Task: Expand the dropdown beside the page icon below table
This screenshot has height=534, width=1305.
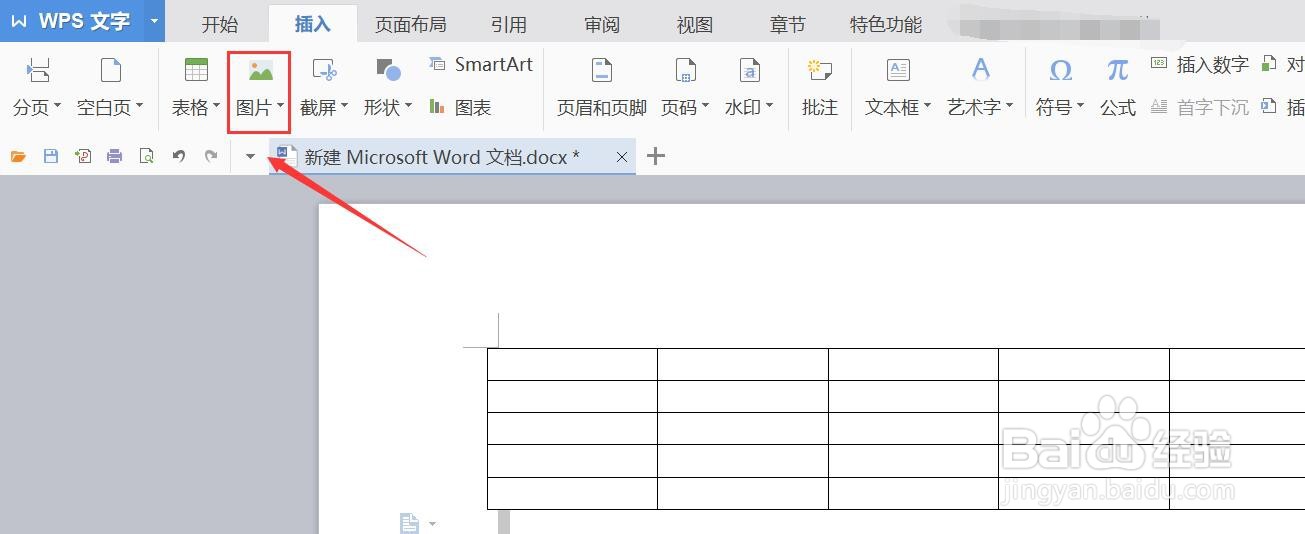Action: coord(432,524)
